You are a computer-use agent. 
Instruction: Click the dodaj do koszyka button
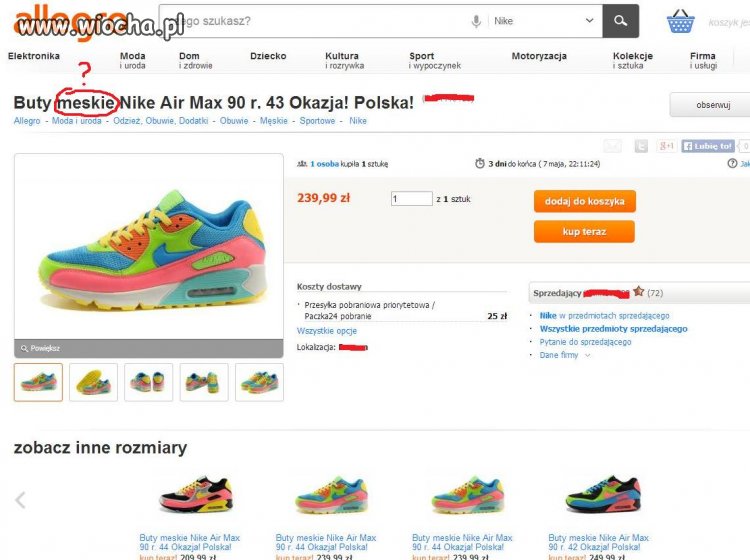585,201
